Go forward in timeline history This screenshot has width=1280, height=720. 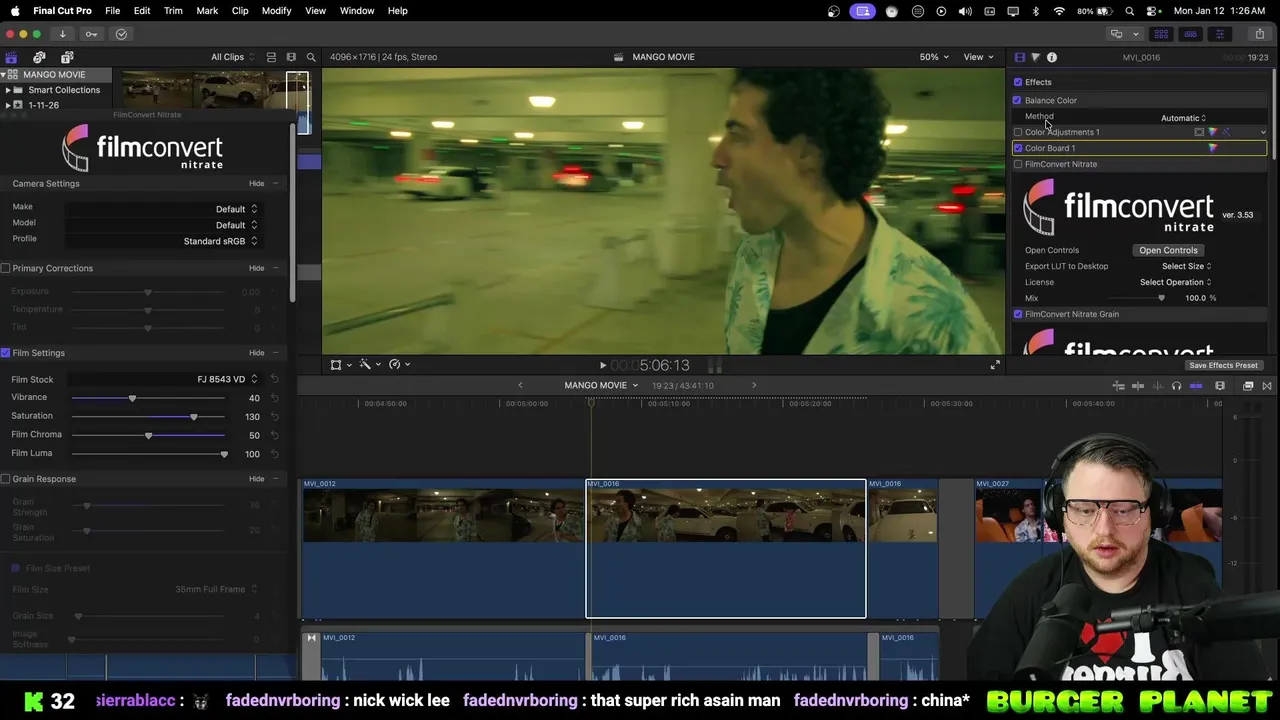click(x=754, y=386)
